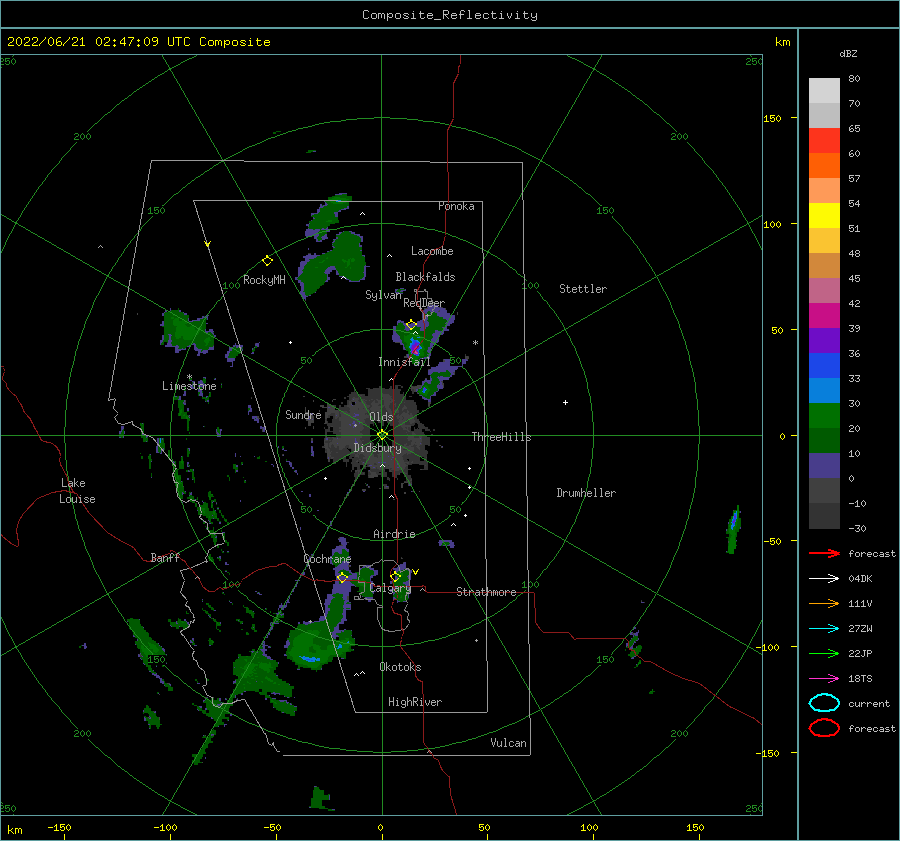This screenshot has height=841, width=900.
Task: Click the Calgary city label
Action: pyautogui.click(x=390, y=588)
